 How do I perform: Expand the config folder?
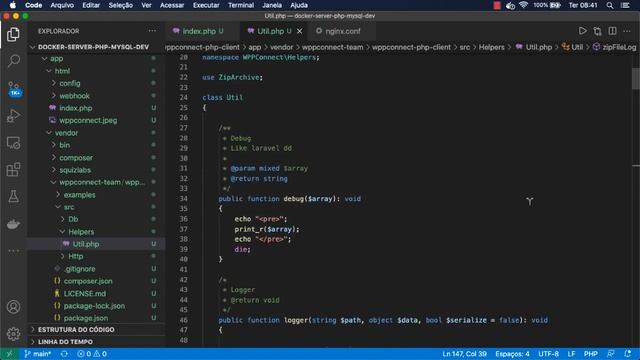70,83
